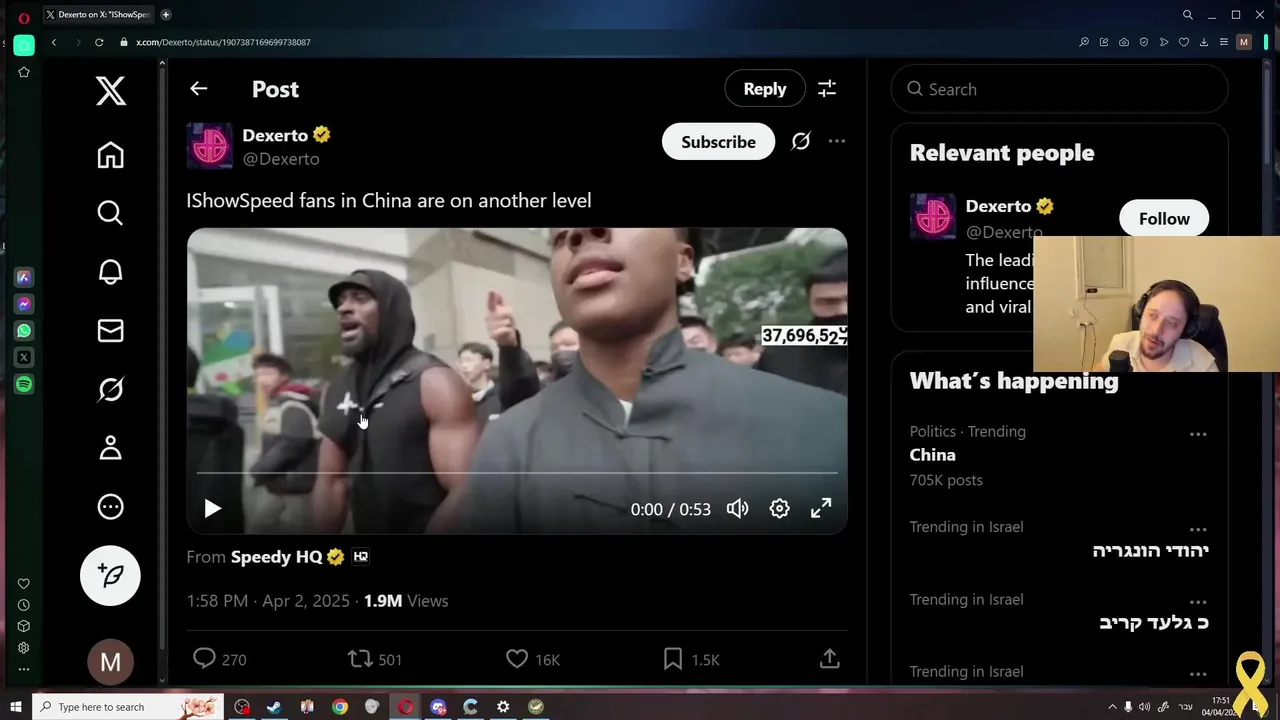Subscribe to Dexerto

pos(718,142)
